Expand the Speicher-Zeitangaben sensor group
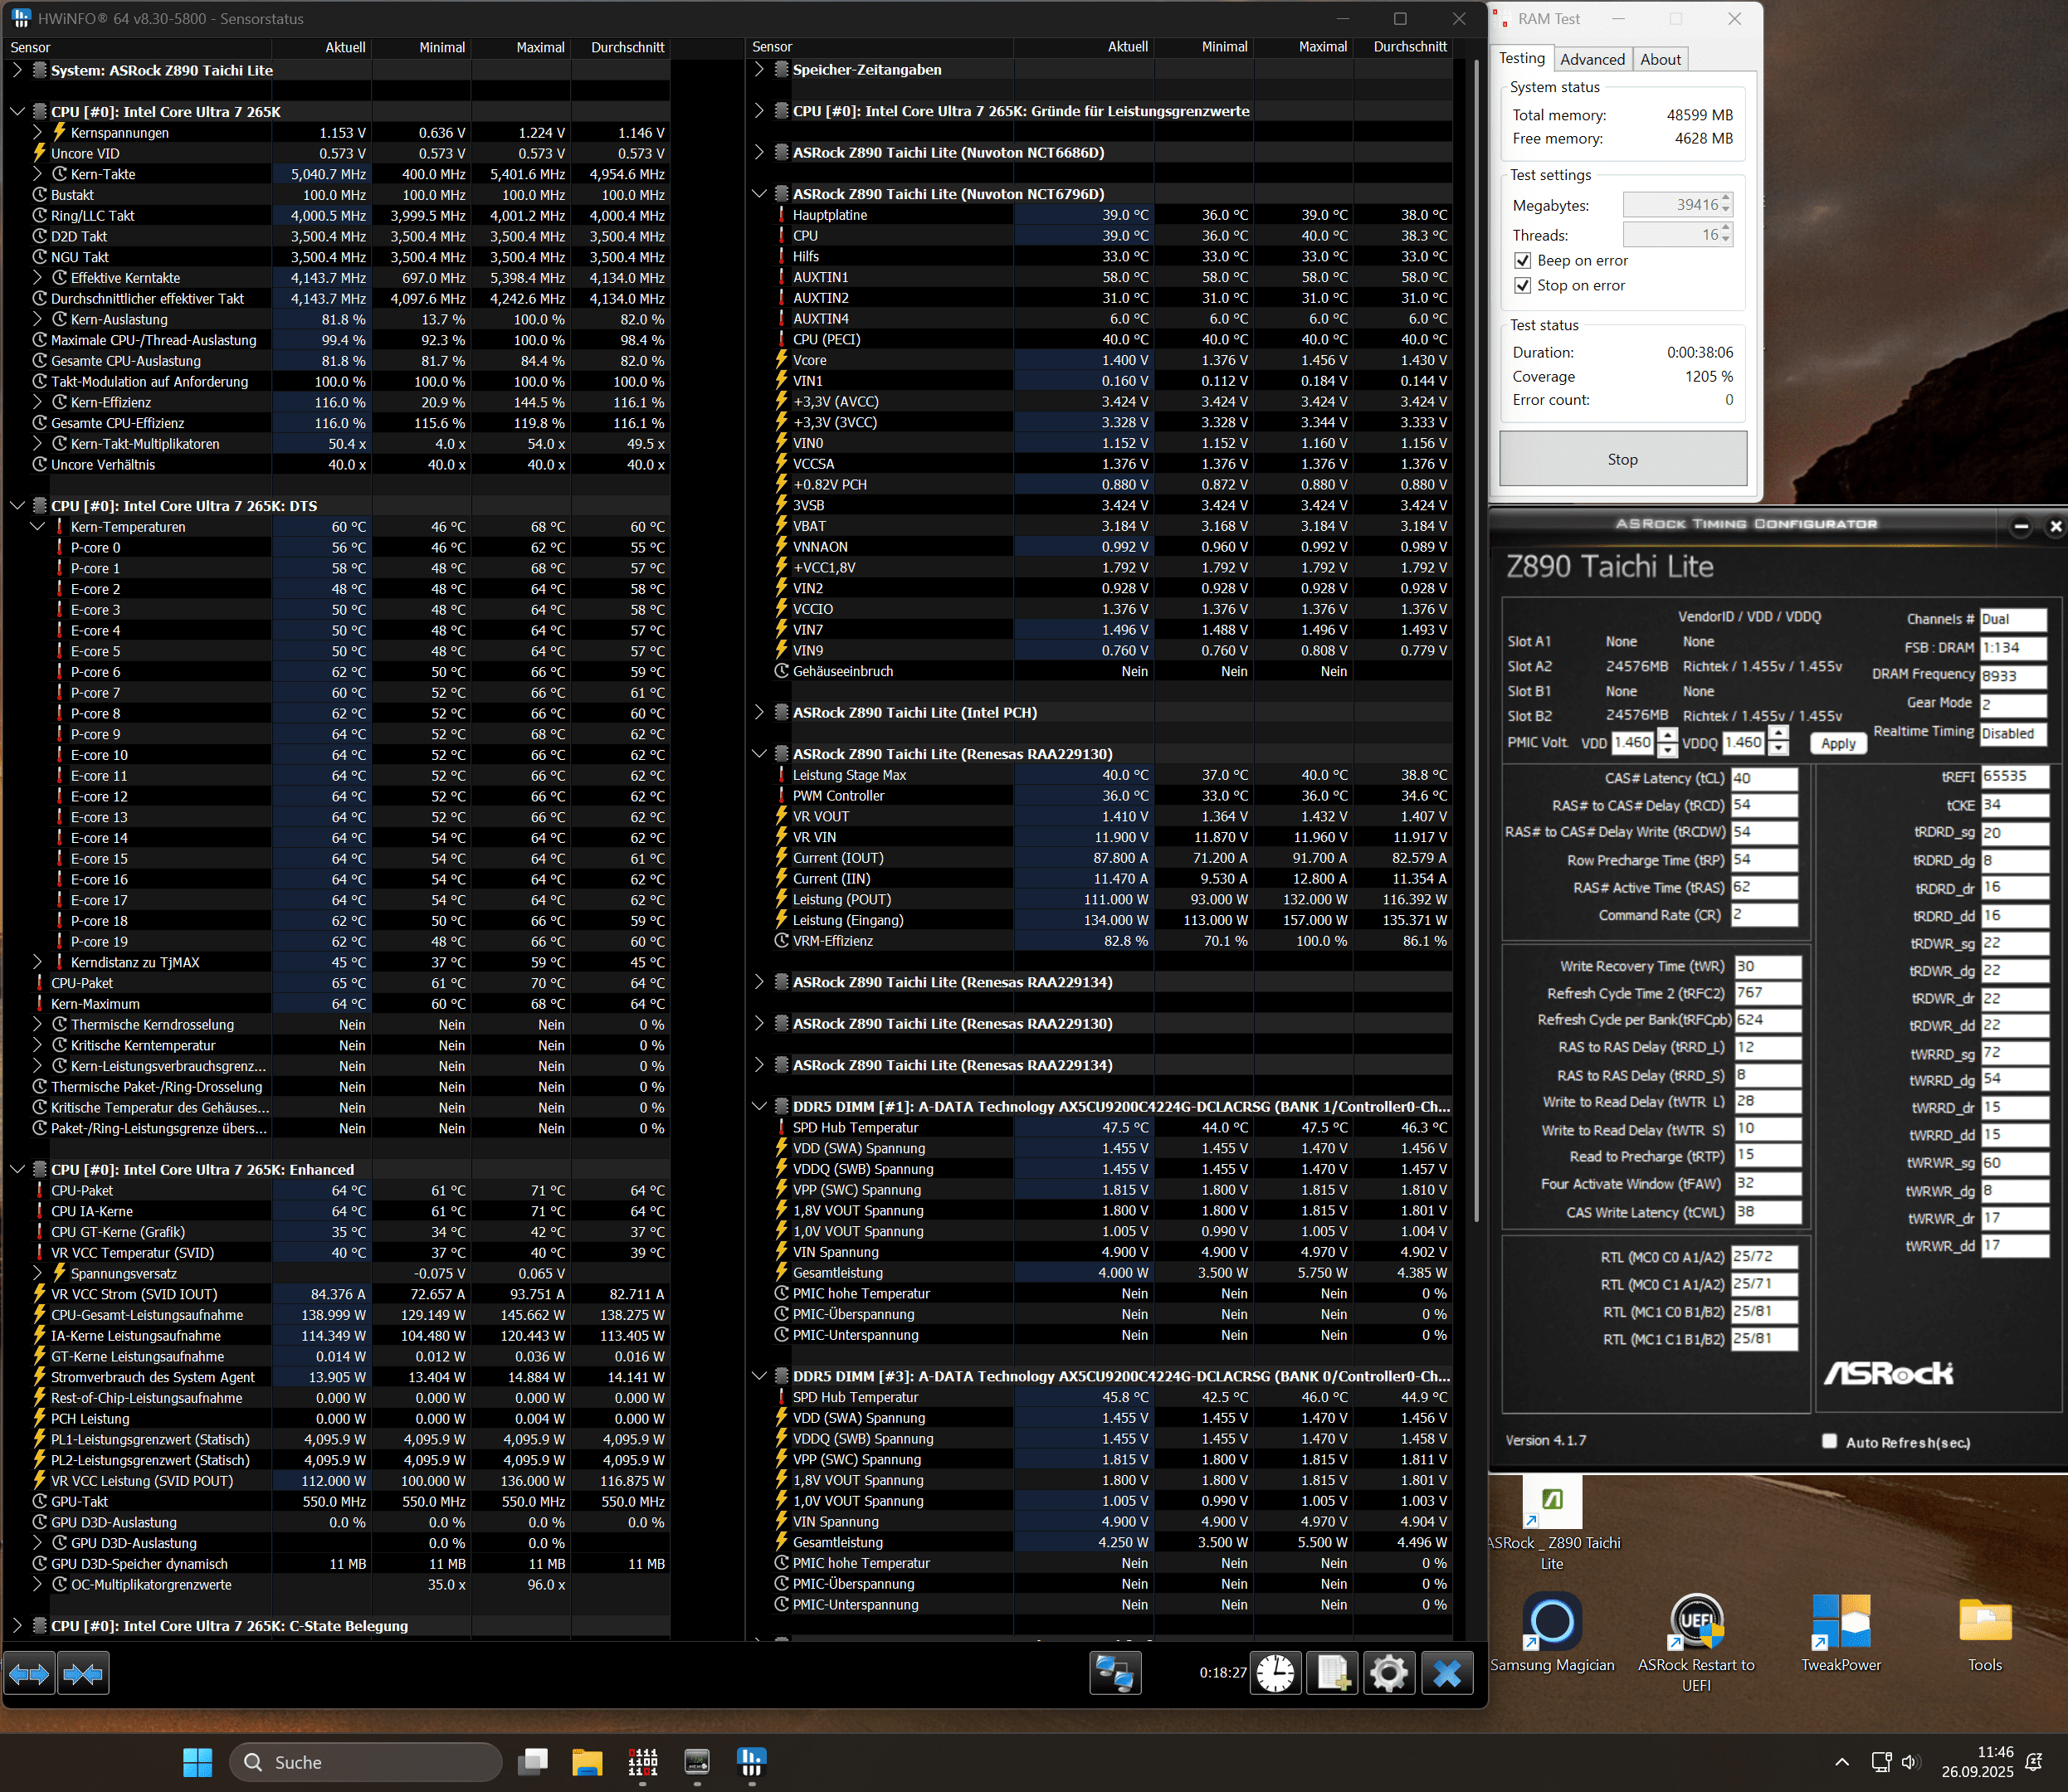Screen dimensions: 2068x1792 tap(759, 69)
